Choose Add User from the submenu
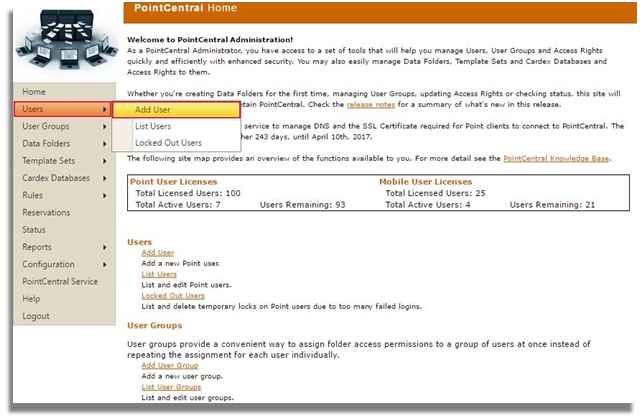The height and width of the screenshot is (420, 640). click(x=176, y=110)
